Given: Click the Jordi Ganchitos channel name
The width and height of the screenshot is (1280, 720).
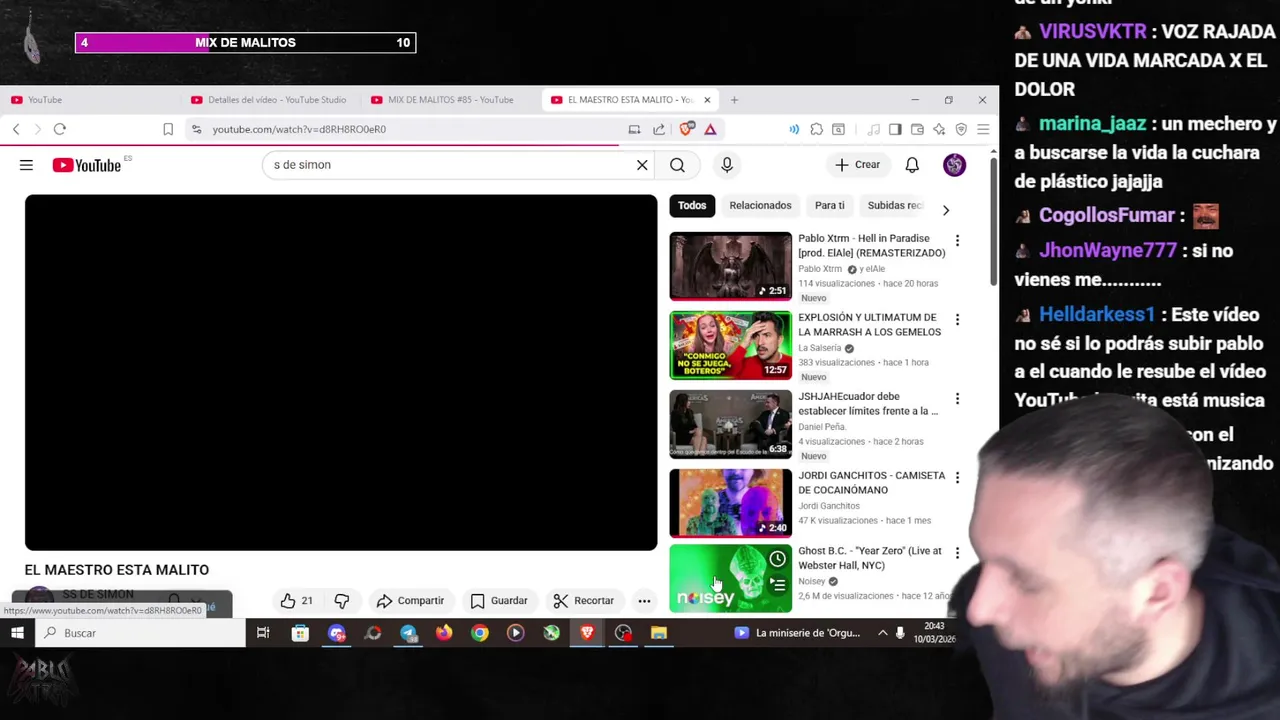Looking at the screenshot, I should 829,506.
